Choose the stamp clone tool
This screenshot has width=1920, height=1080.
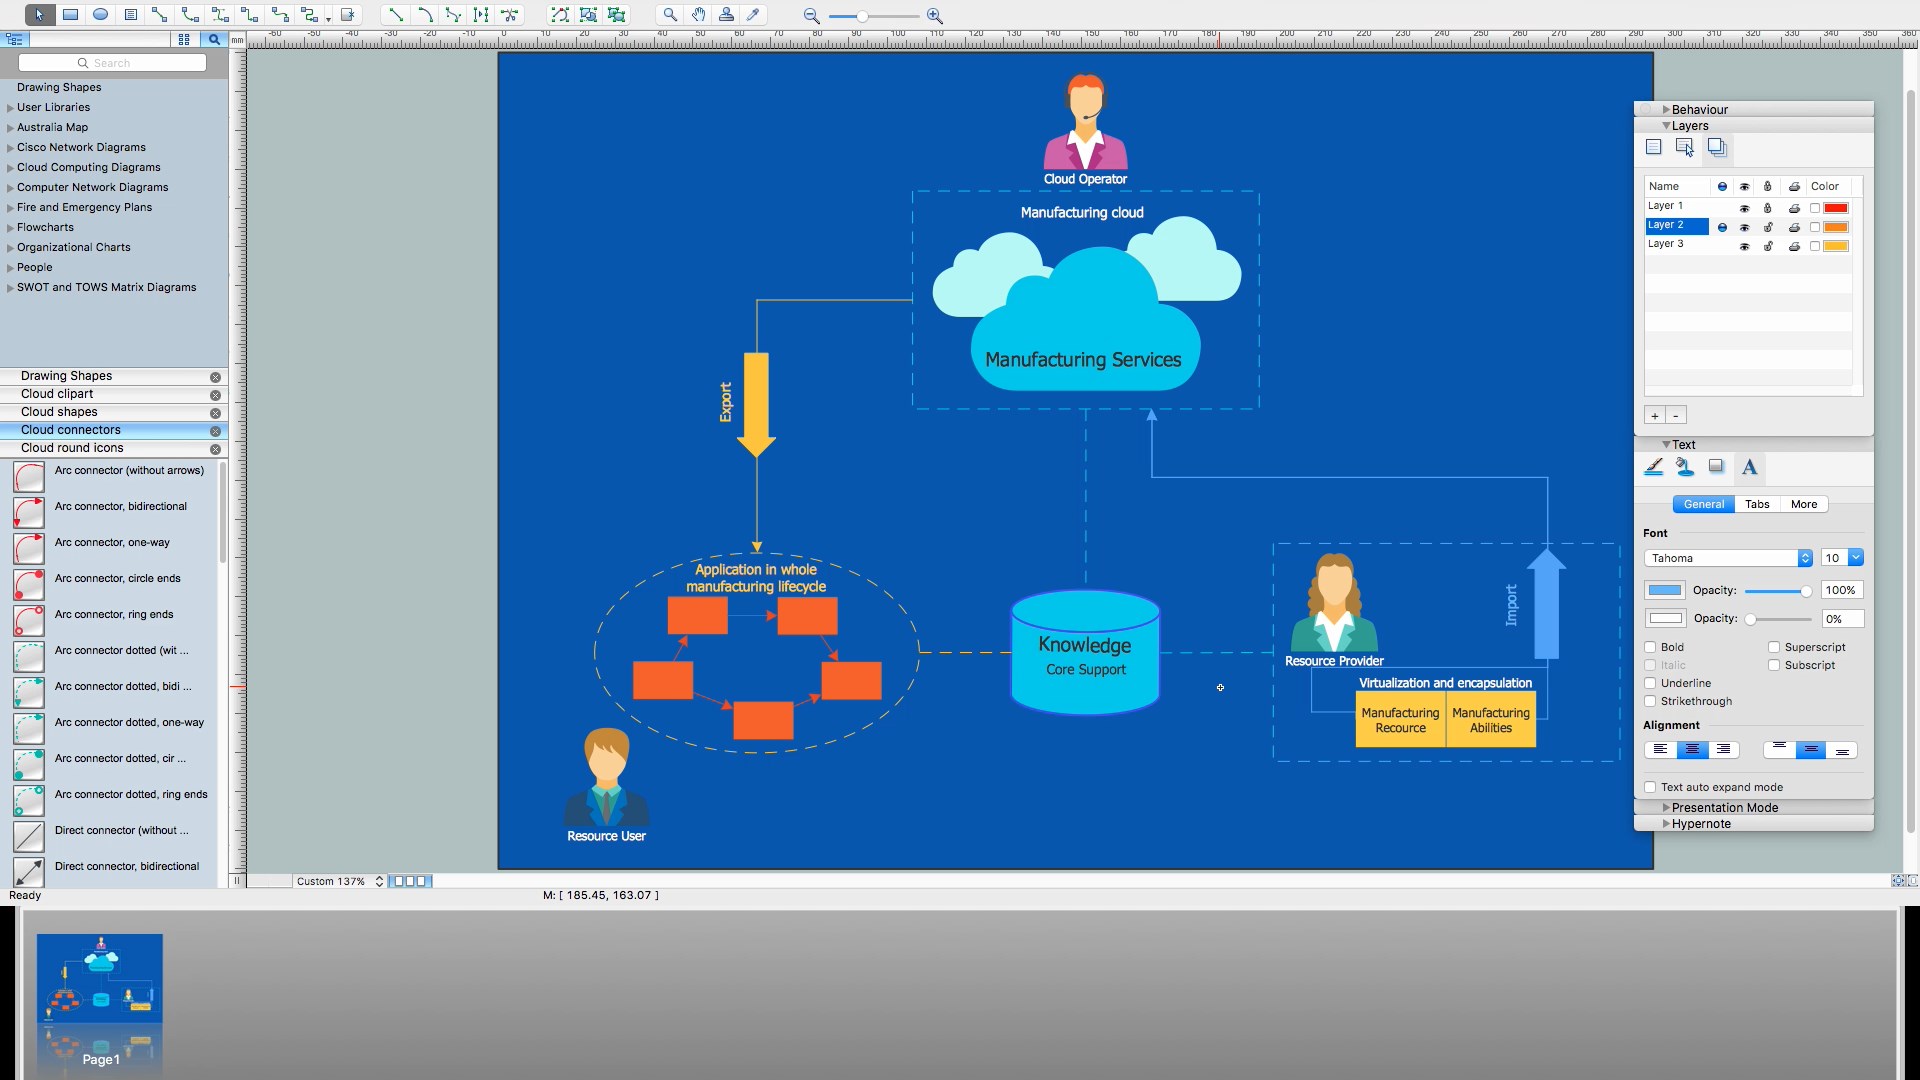coord(726,15)
